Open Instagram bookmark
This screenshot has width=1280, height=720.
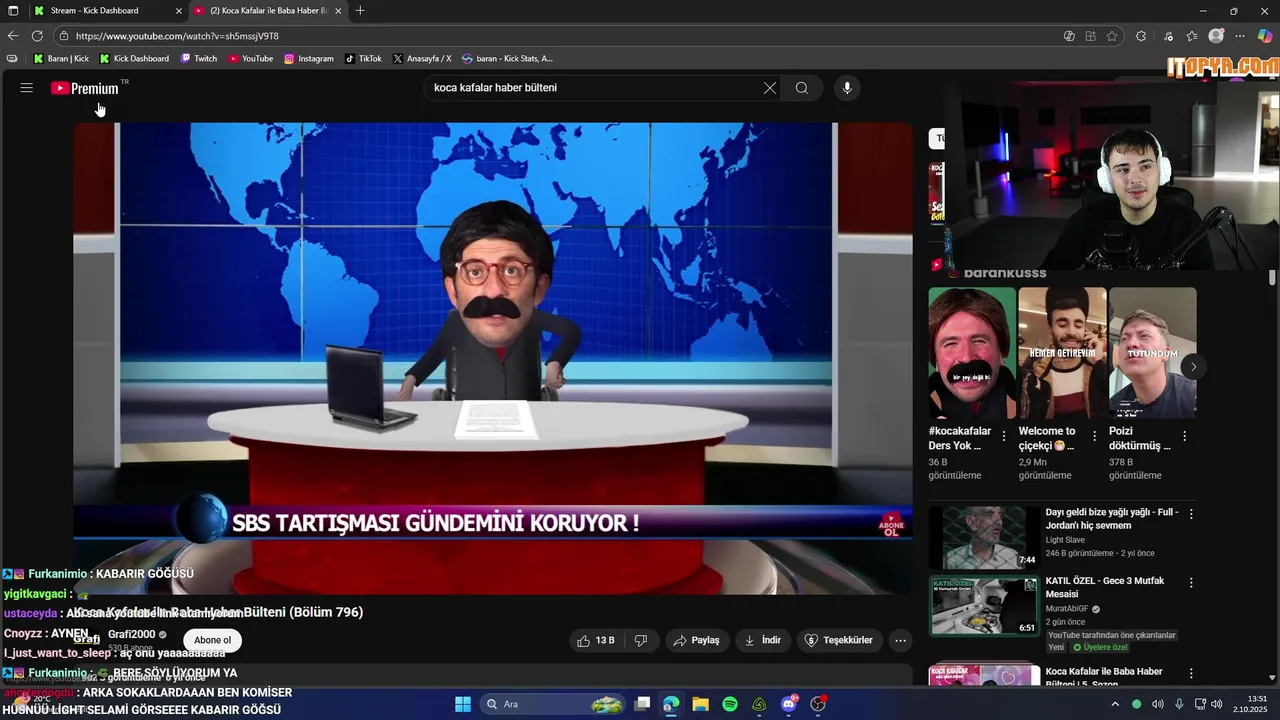(x=309, y=59)
